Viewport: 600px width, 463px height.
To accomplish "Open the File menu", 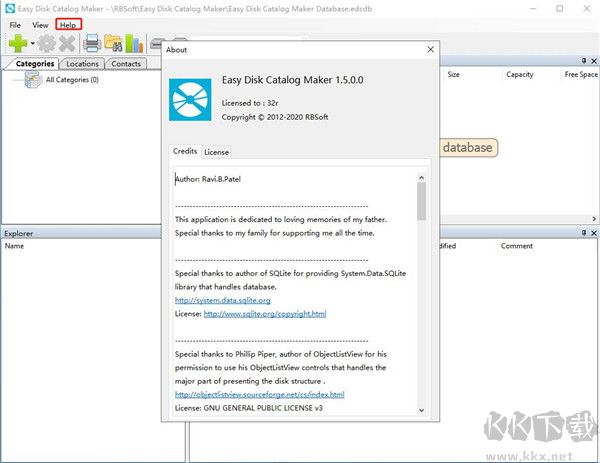I will (x=15, y=25).
